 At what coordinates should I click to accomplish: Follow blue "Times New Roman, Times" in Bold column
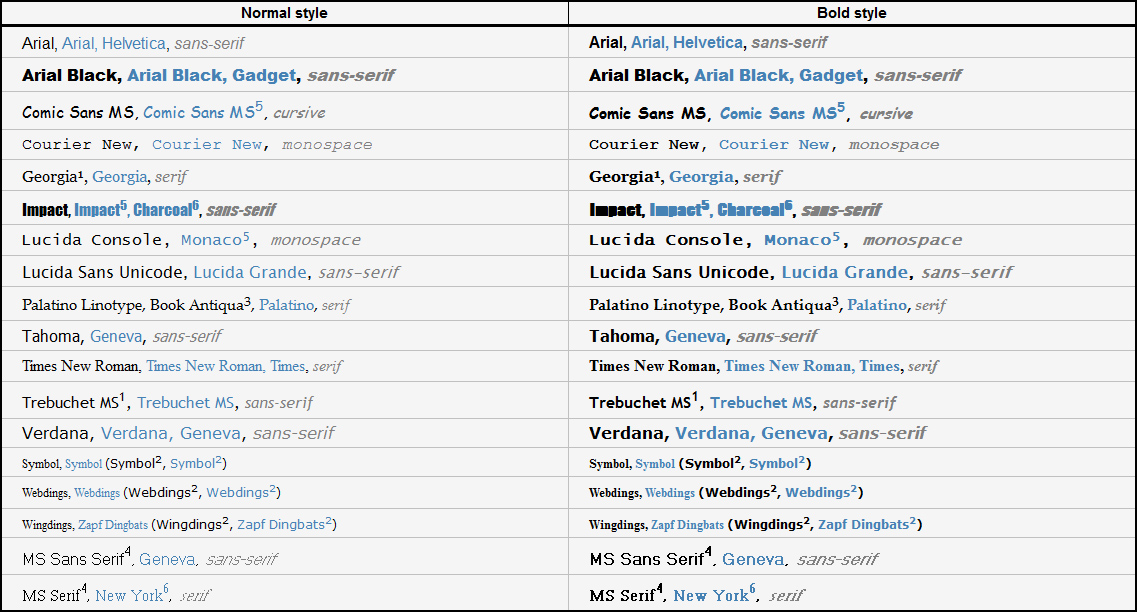click(x=812, y=366)
